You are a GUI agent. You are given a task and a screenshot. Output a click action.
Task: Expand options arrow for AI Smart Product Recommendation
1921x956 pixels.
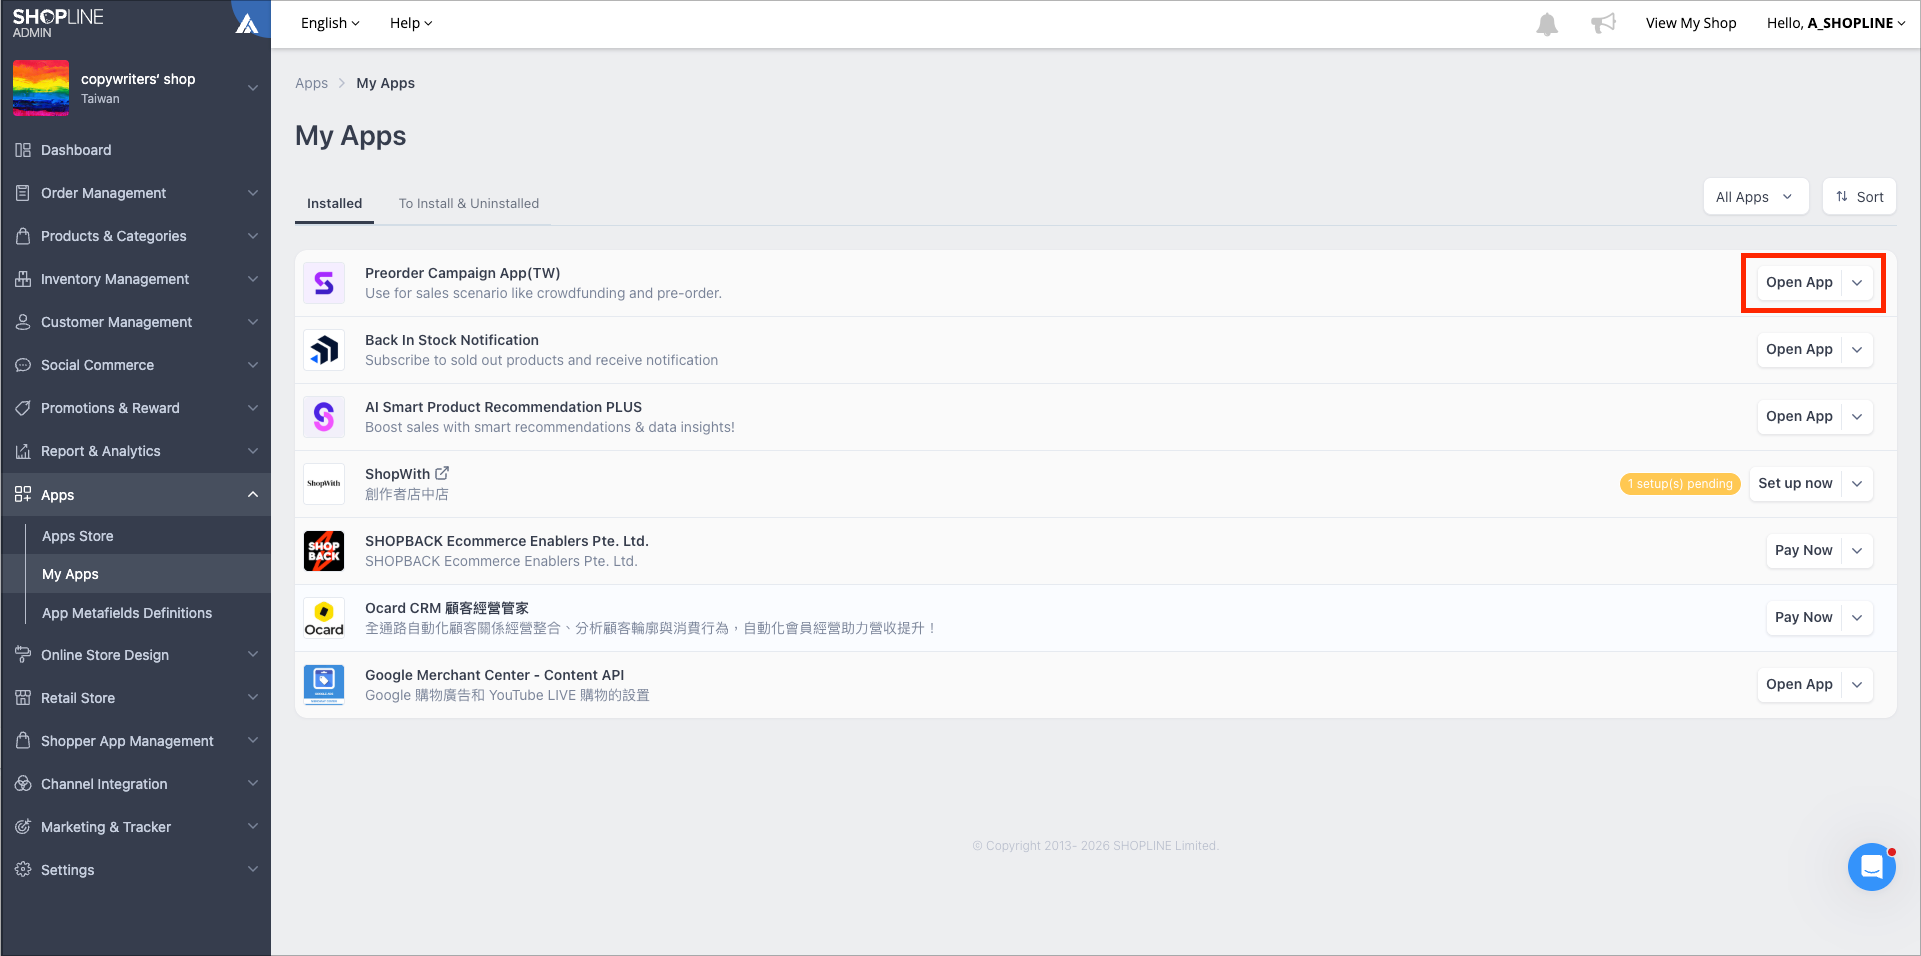tap(1857, 417)
